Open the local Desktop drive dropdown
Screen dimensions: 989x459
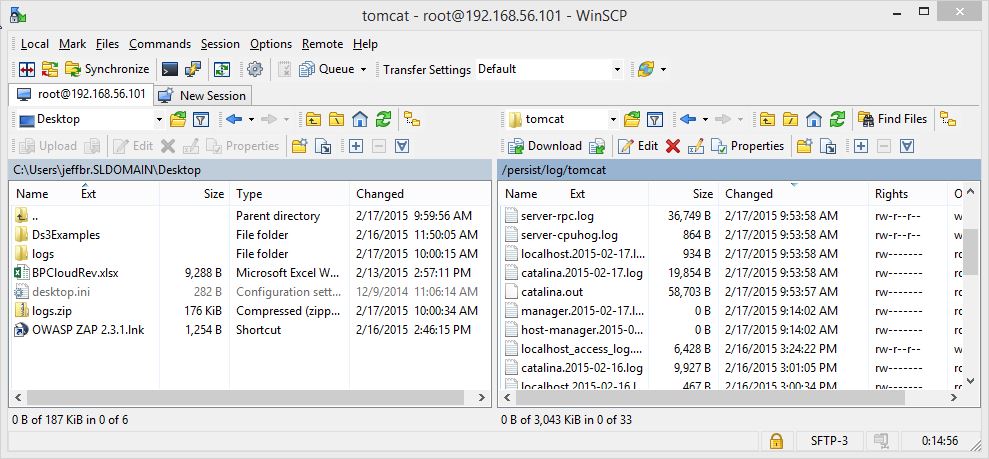pos(160,119)
